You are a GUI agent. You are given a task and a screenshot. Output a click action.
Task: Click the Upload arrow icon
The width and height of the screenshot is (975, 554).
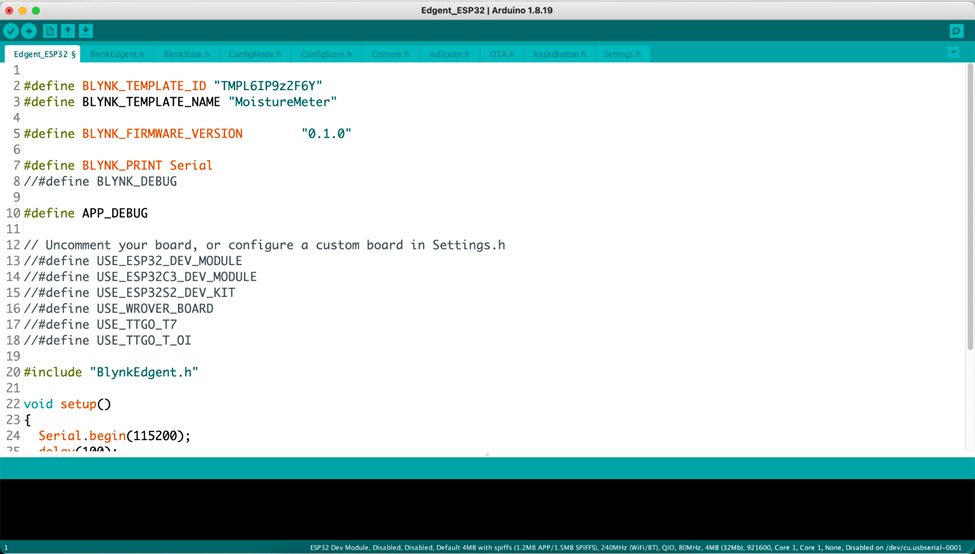pyautogui.click(x=29, y=31)
